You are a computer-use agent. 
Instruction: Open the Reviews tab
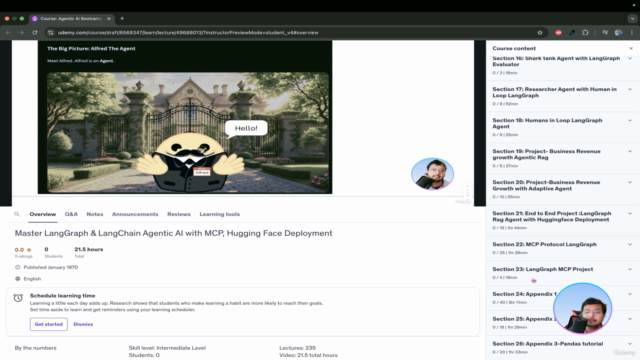click(179, 214)
